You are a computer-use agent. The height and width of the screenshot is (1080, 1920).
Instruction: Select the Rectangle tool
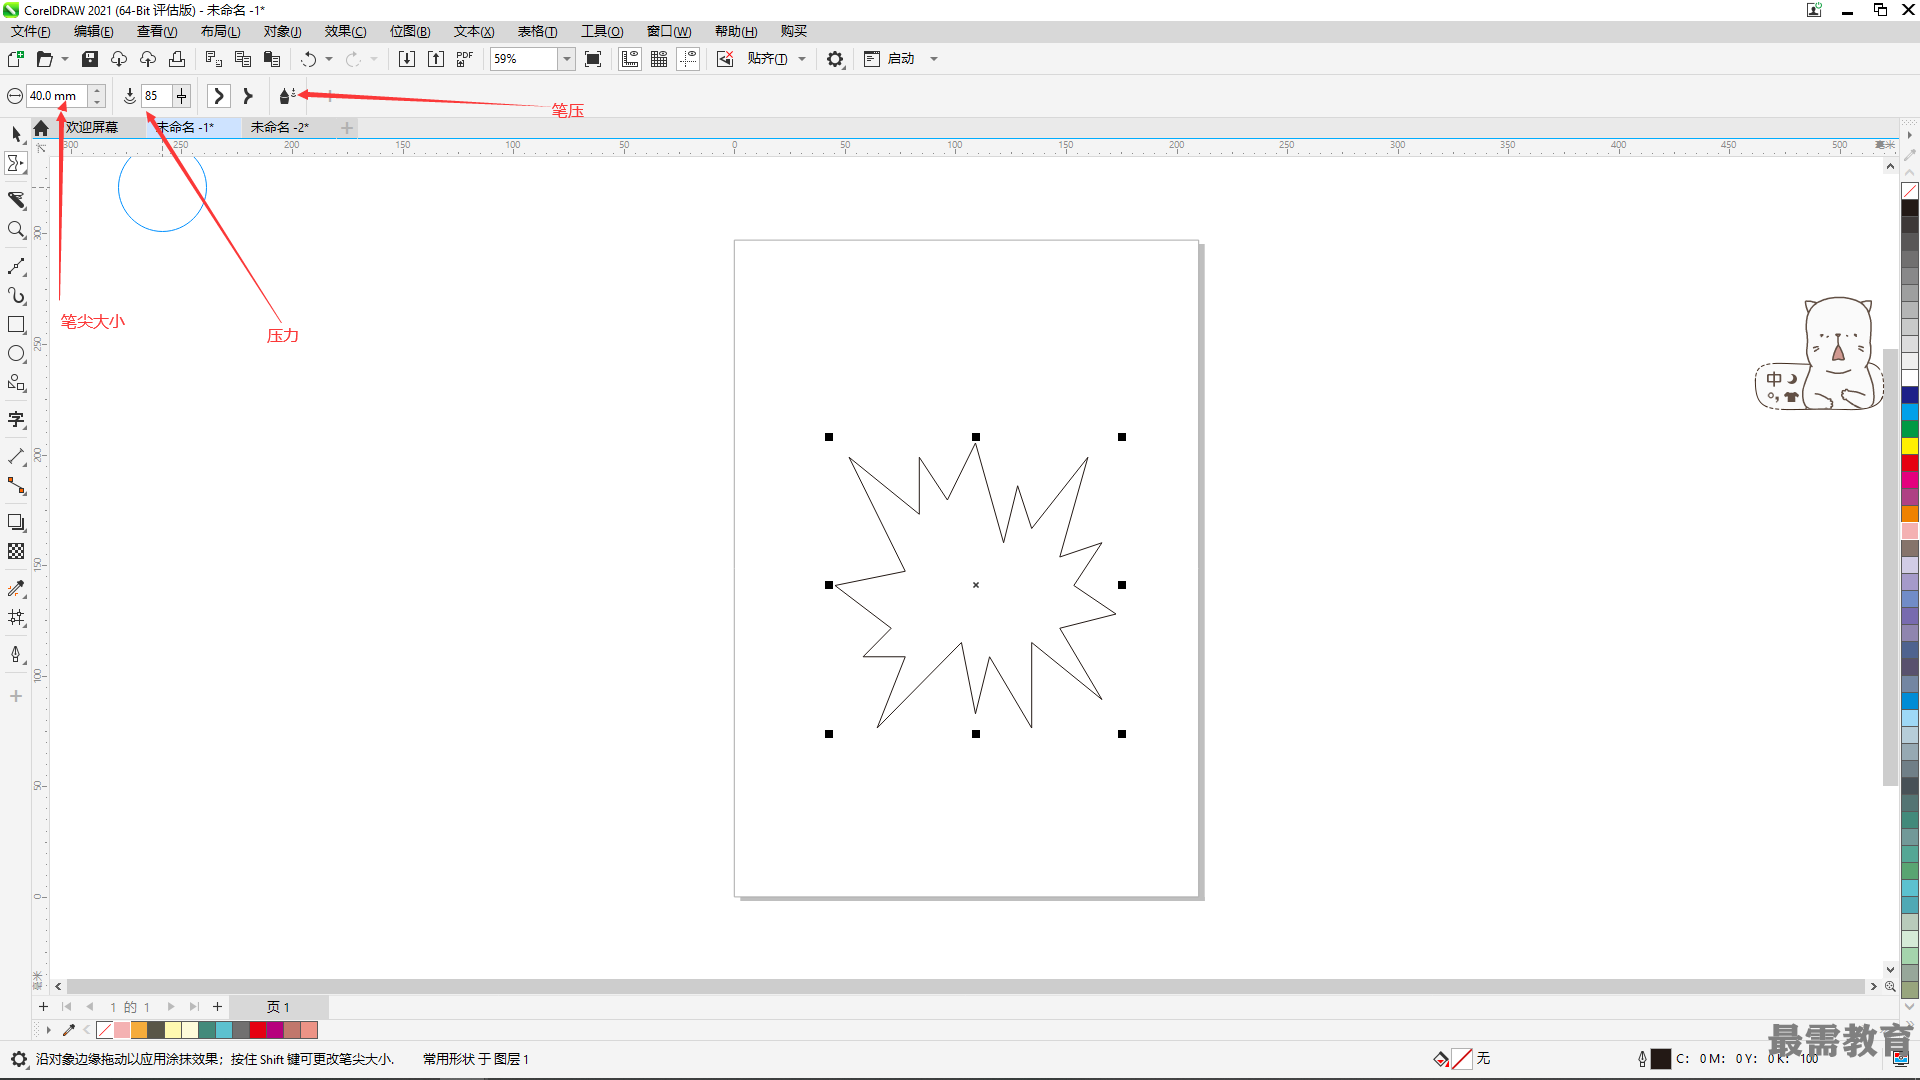(16, 325)
